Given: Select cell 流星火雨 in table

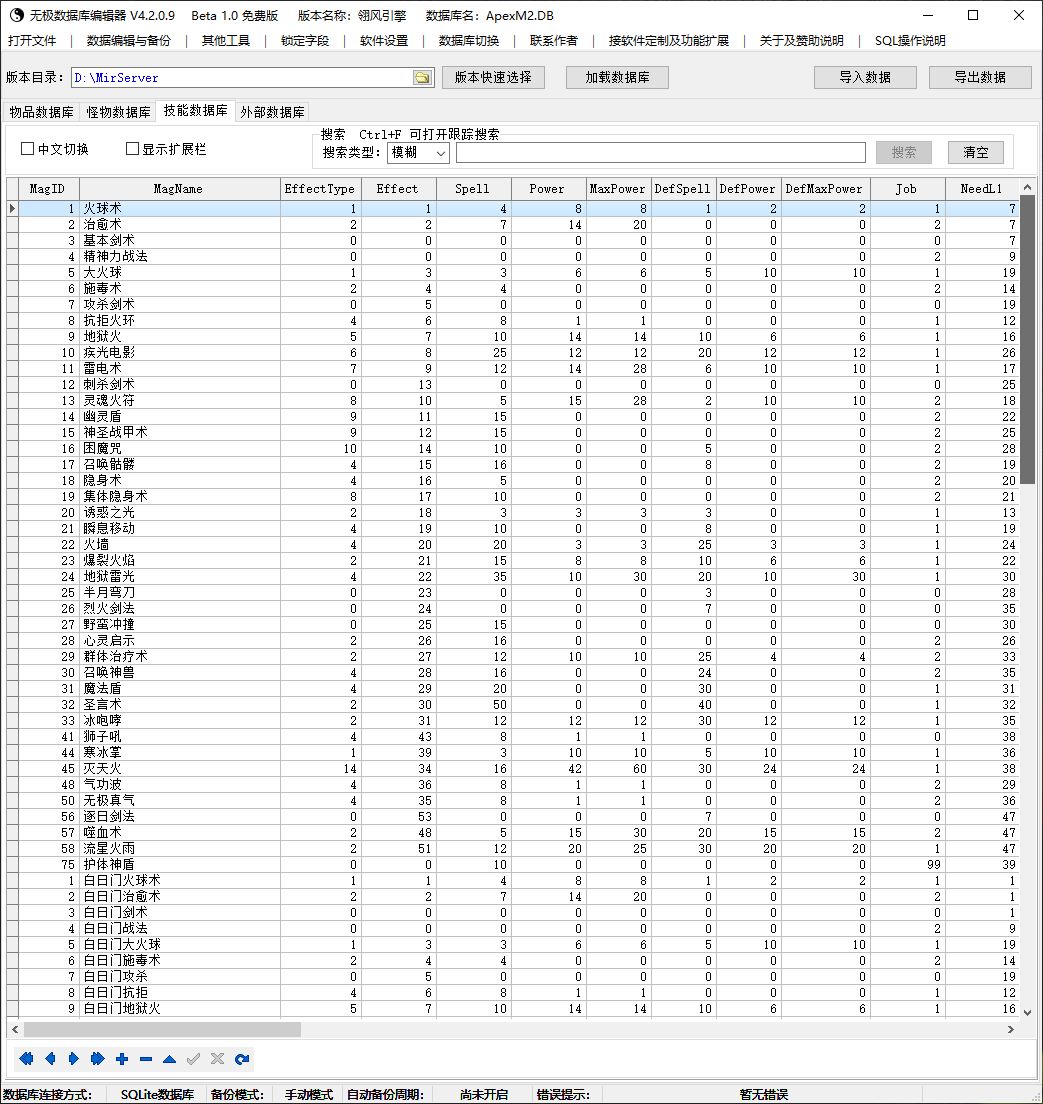Looking at the screenshot, I should point(180,848).
